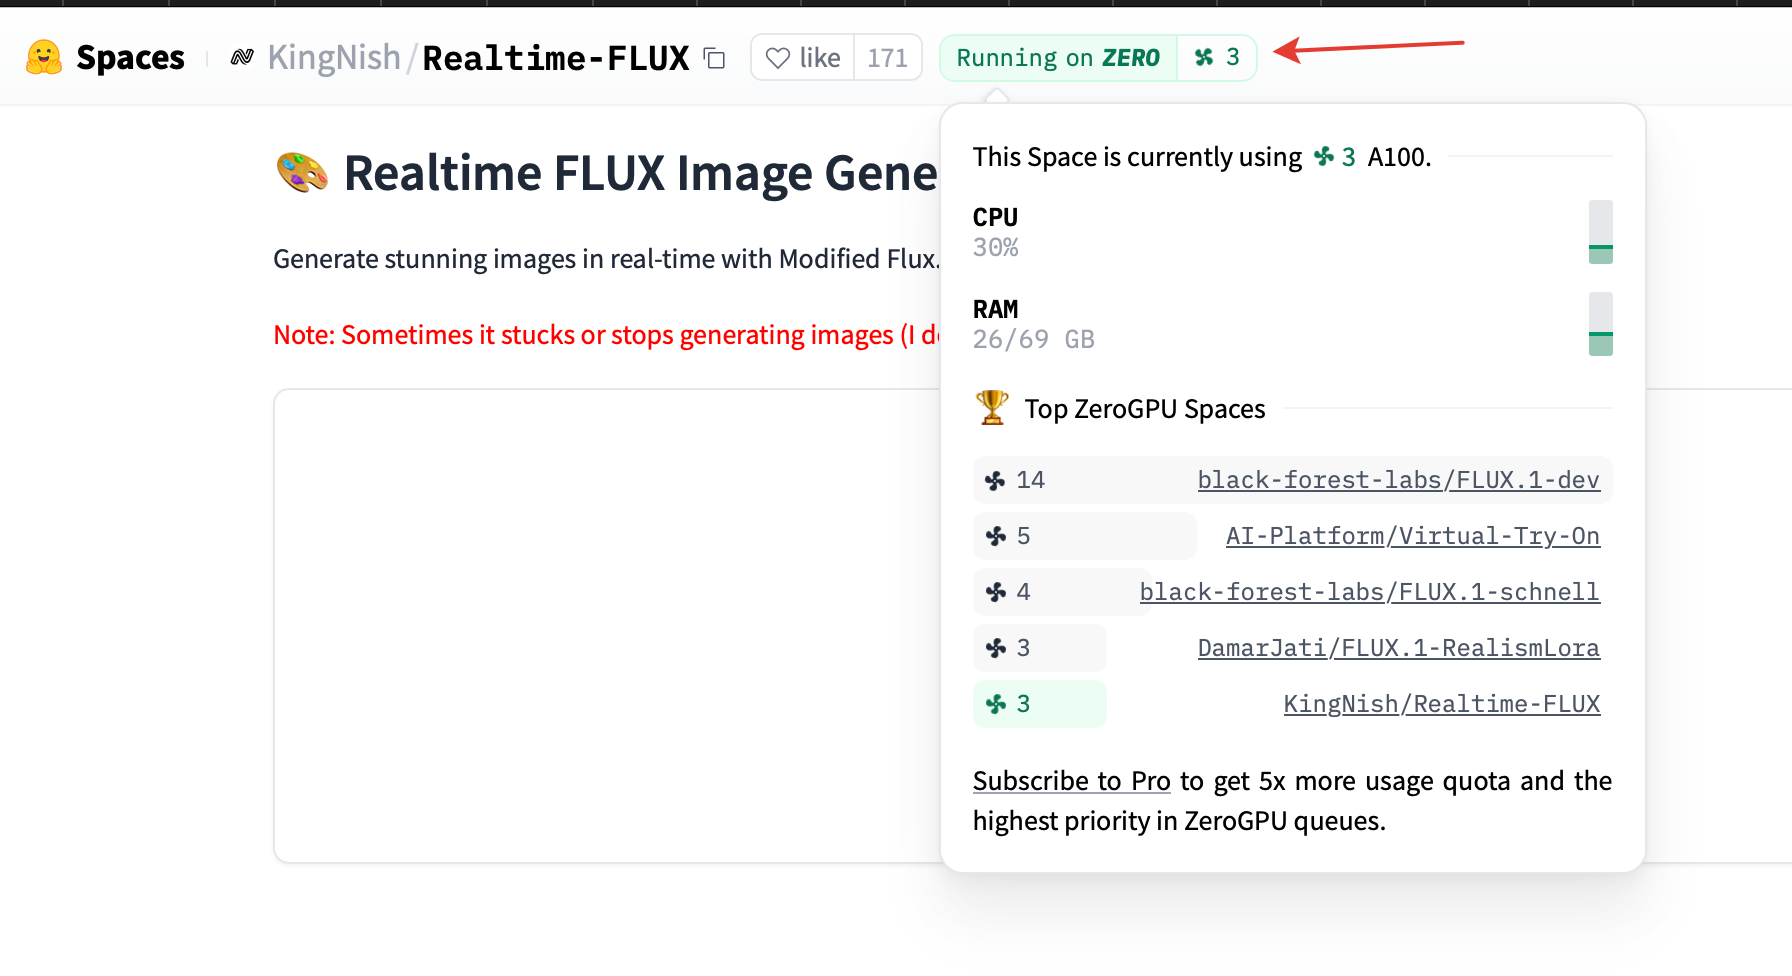Open the DamarJati/FLUX.1-RealismLora Space link
The width and height of the screenshot is (1792, 976).
click(1398, 648)
